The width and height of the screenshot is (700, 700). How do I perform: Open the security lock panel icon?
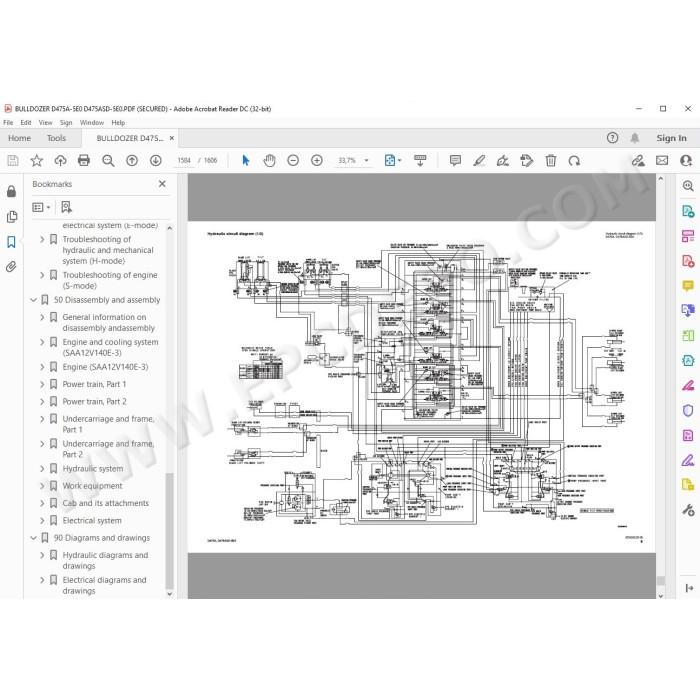tap(12, 192)
